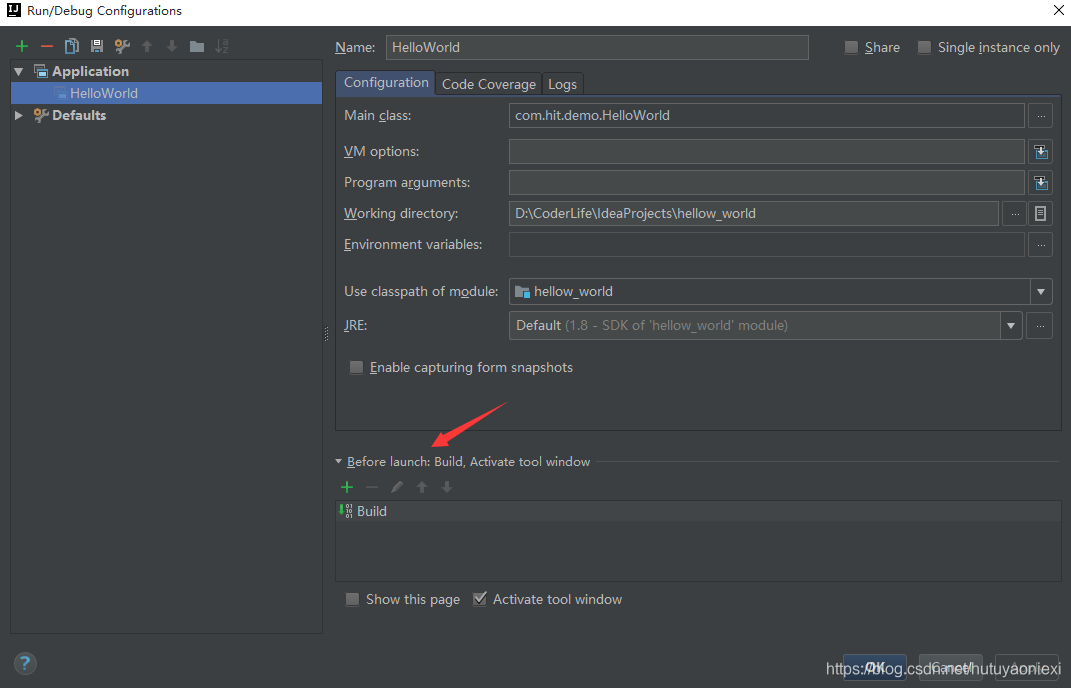Expand the Program arguments field
The width and height of the screenshot is (1071, 688).
click(1040, 182)
